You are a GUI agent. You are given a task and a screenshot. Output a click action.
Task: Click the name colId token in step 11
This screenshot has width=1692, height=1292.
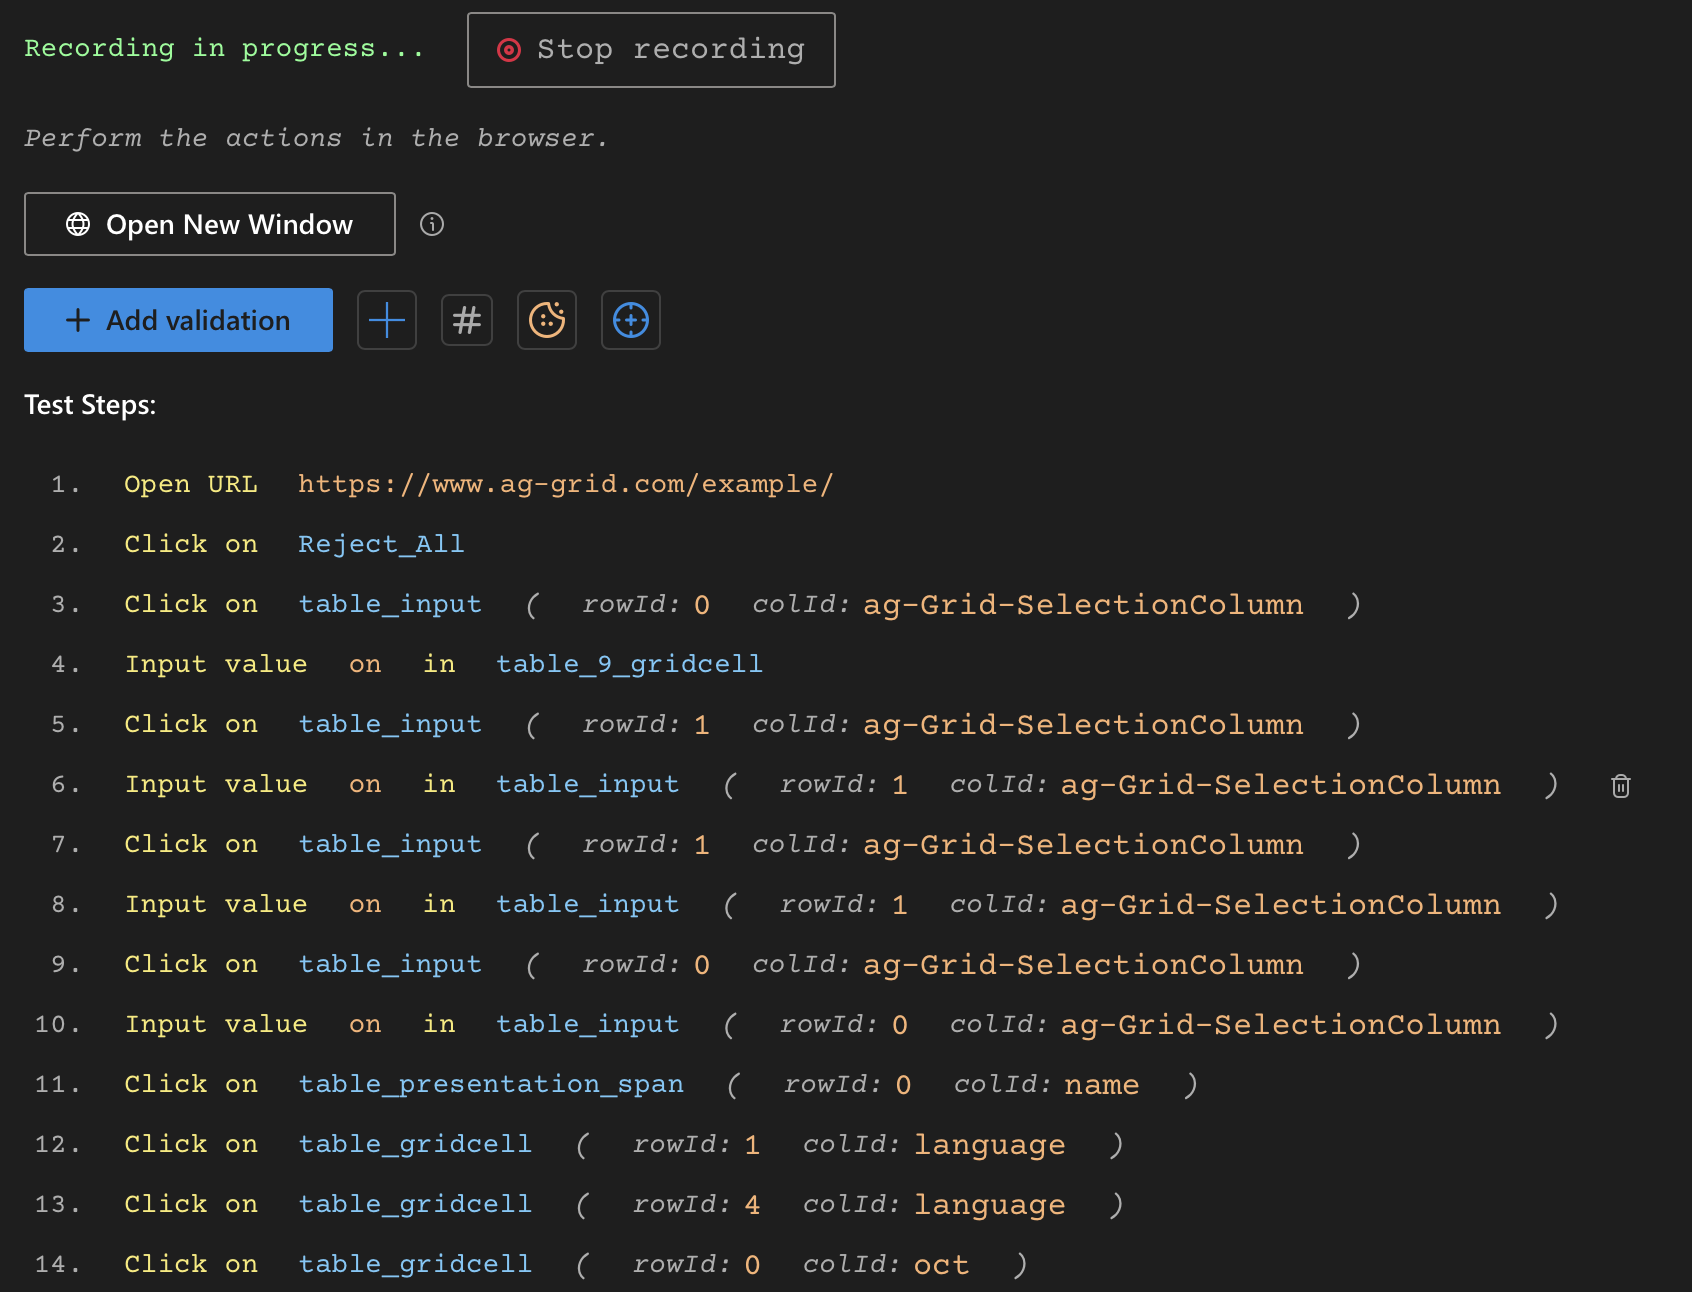(x=1101, y=1084)
